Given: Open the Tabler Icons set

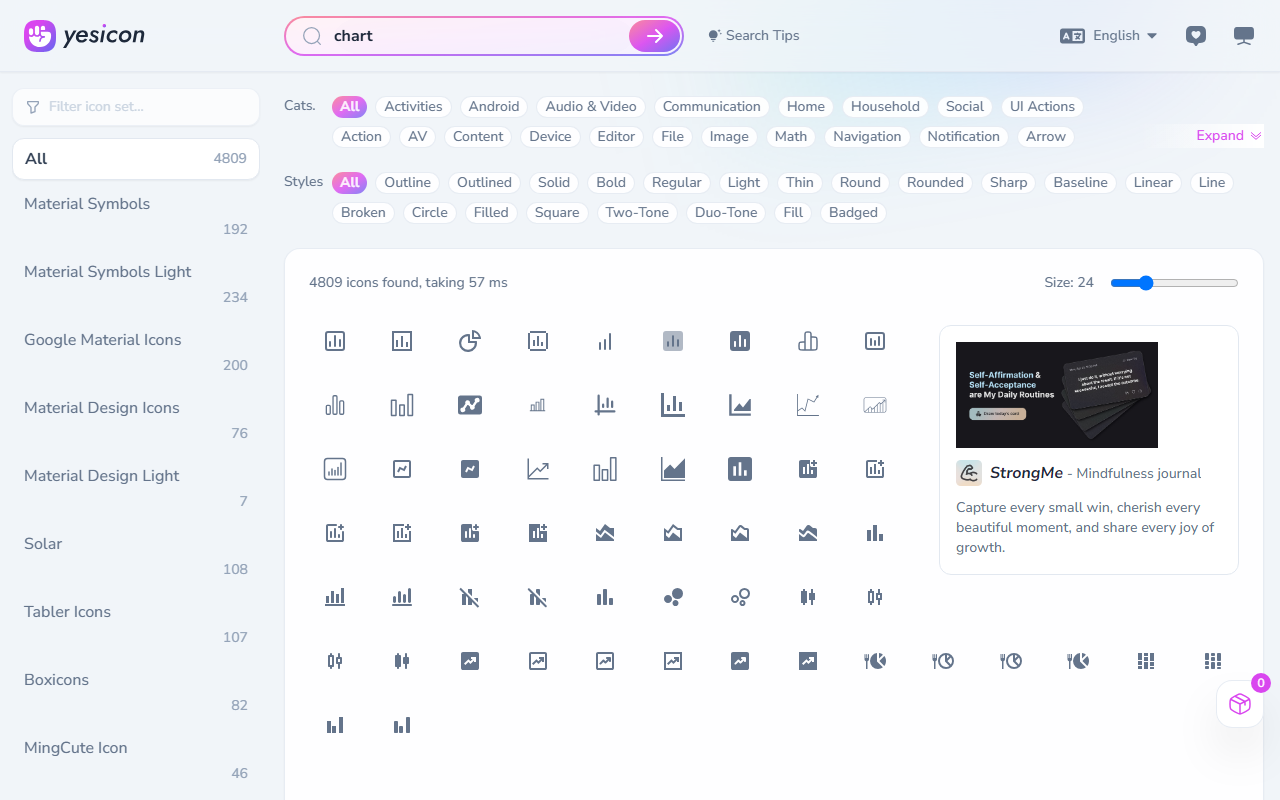Looking at the screenshot, I should [136, 624].
